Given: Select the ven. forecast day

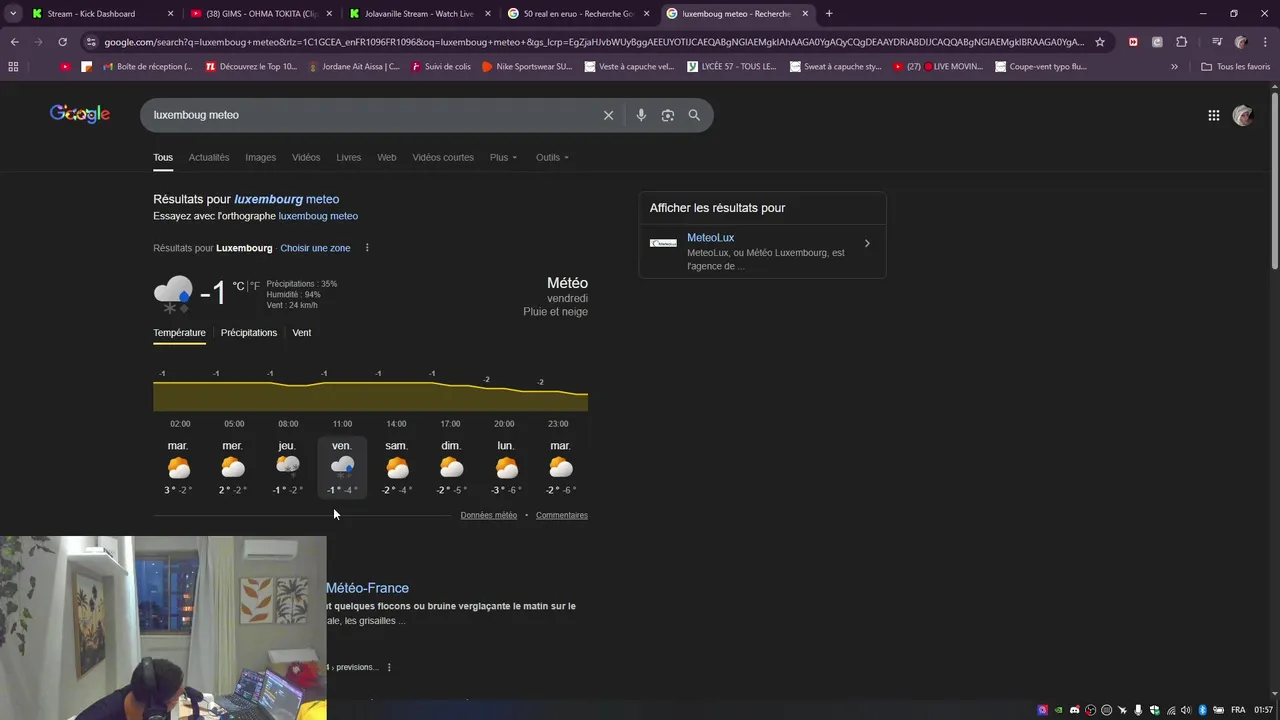Looking at the screenshot, I should coord(342,467).
